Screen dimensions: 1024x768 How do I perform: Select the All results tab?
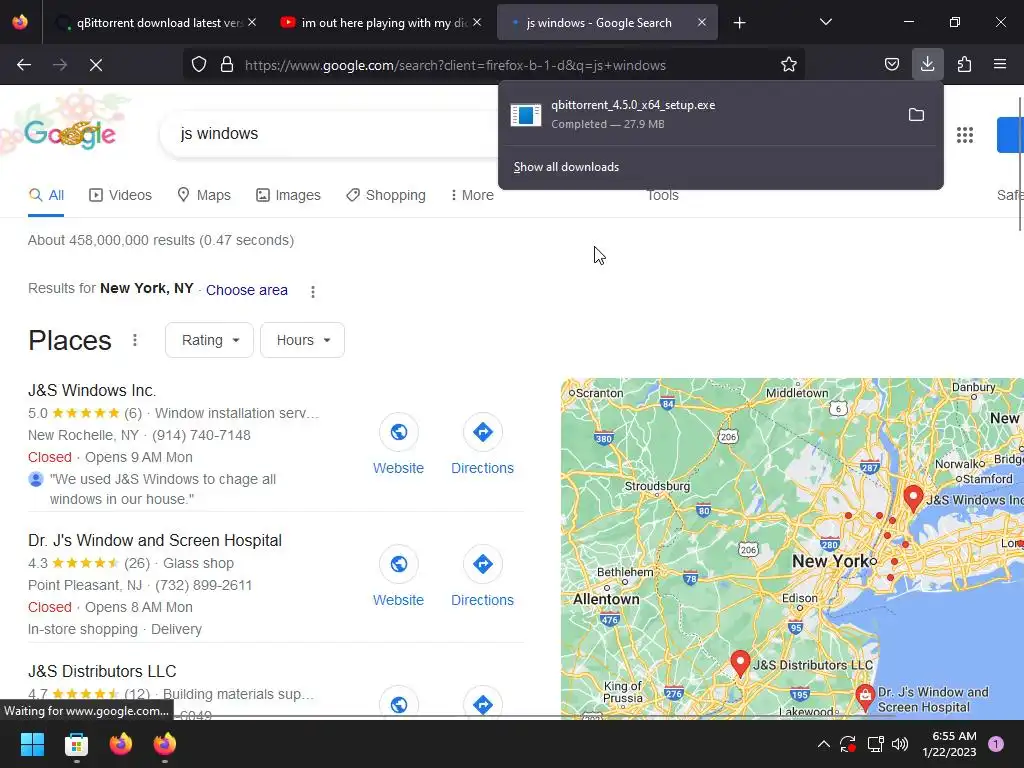46,195
